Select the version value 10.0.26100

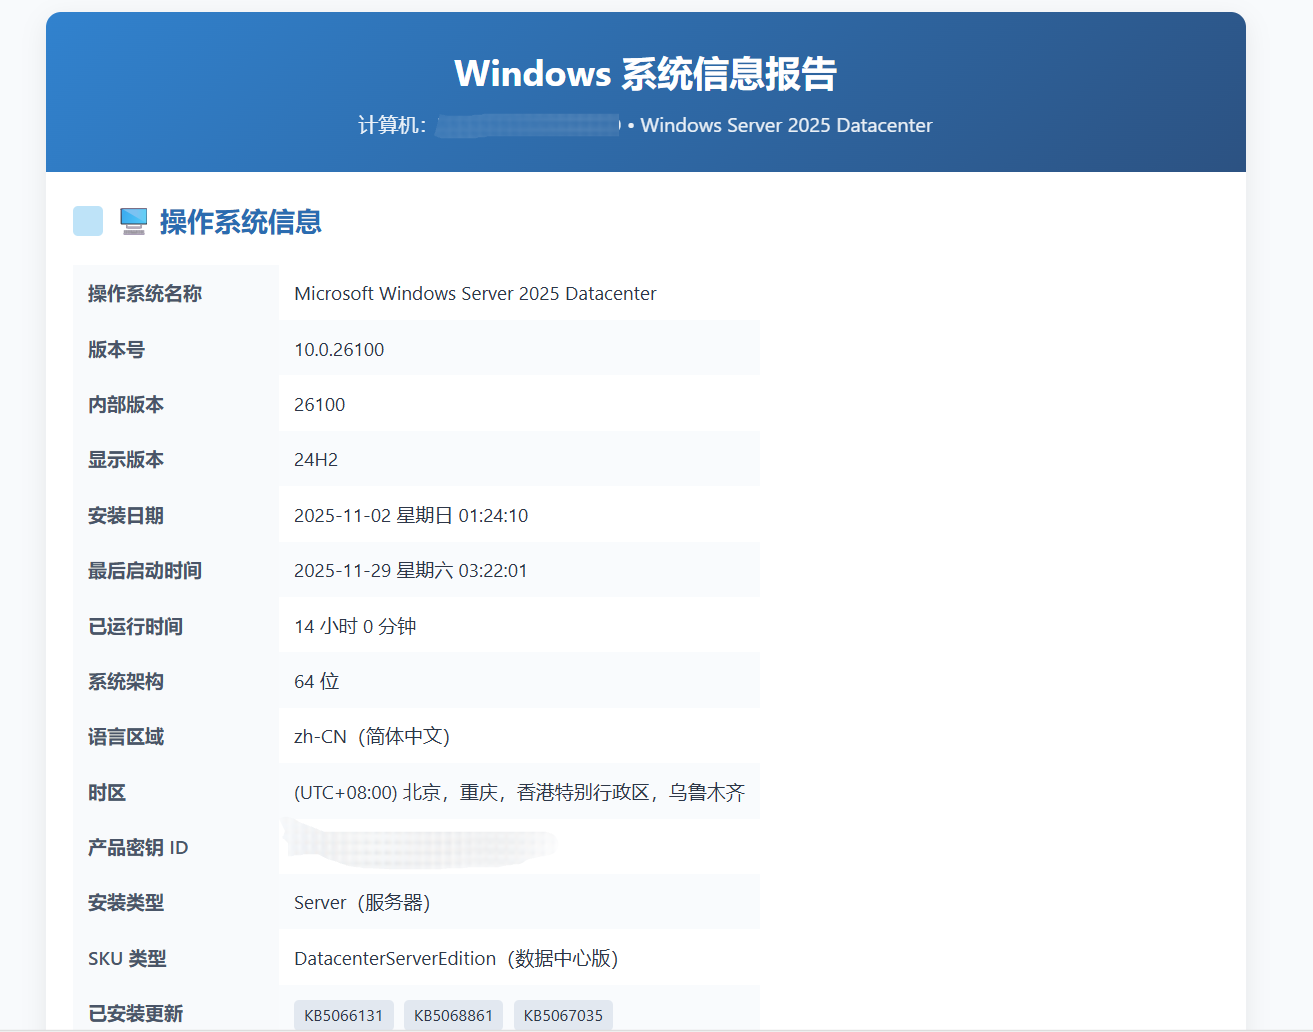[x=339, y=349]
